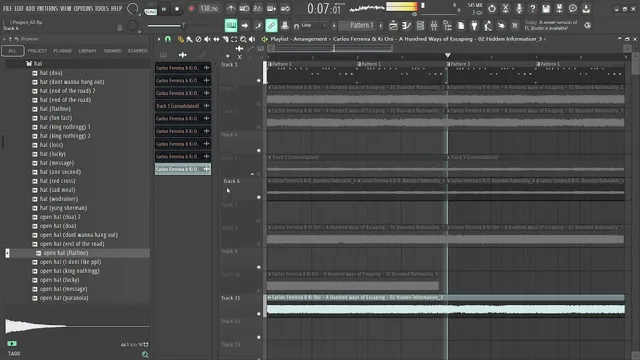Viewport: 640px width, 360px height.
Task: Select the playlist zoom magnifier tool
Action: (x=243, y=39)
